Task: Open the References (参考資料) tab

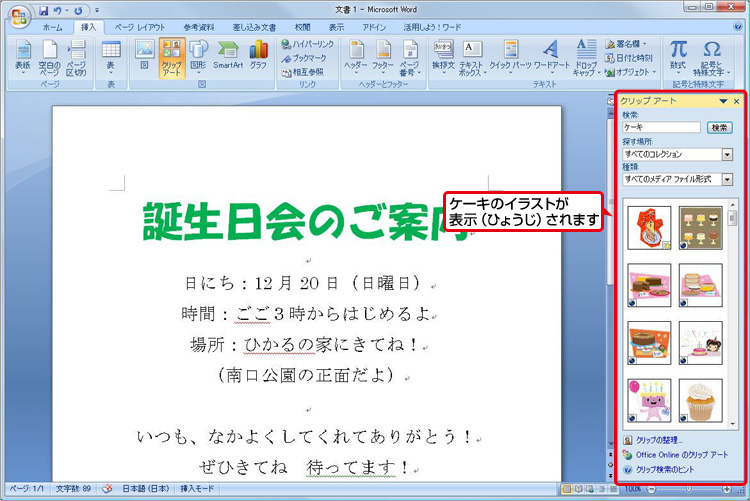Action: (199, 27)
